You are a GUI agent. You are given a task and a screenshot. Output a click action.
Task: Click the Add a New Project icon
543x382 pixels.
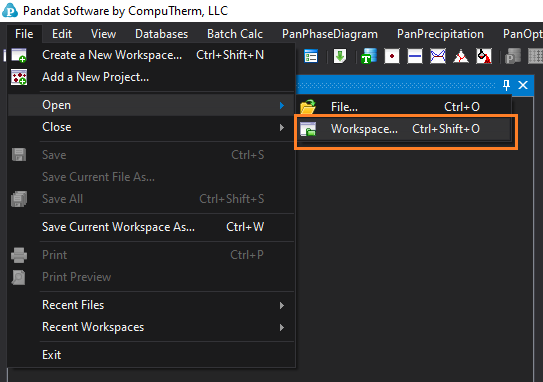19,77
